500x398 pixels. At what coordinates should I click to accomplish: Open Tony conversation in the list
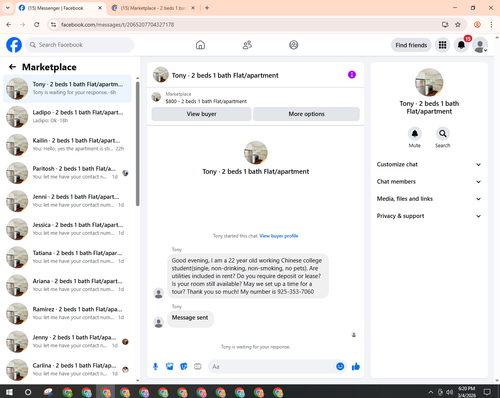[67, 88]
